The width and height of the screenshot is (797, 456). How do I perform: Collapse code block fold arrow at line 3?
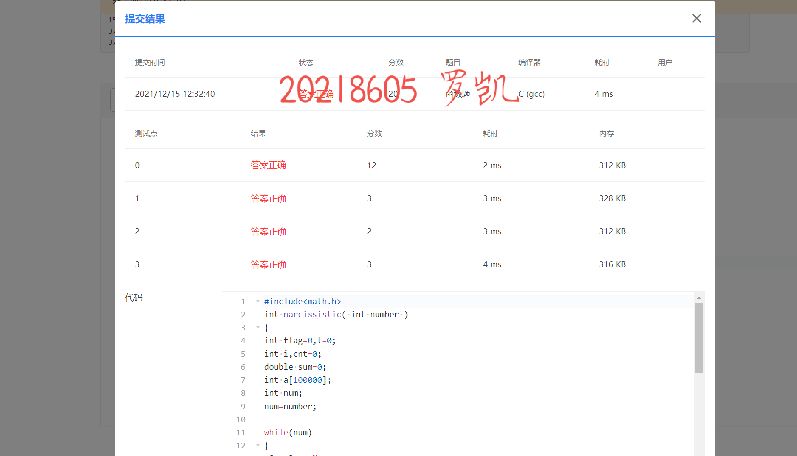tap(258, 327)
